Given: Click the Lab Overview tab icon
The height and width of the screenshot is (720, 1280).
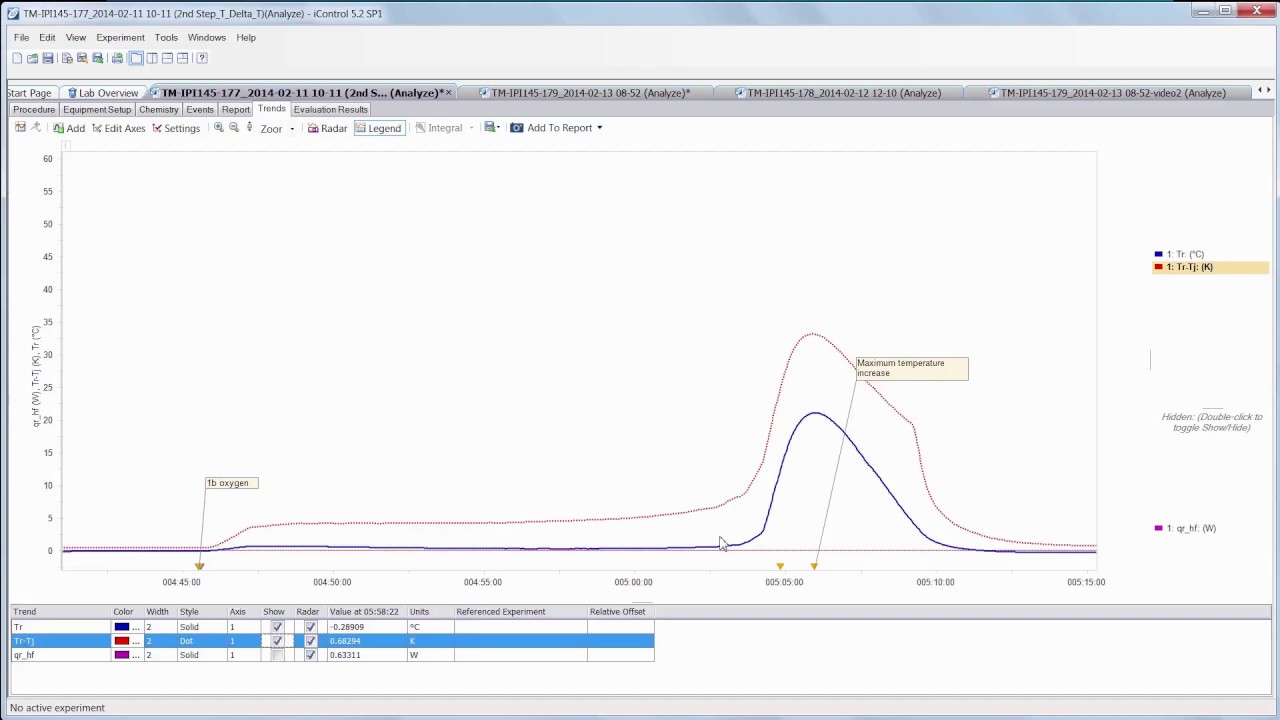Looking at the screenshot, I should tap(72, 93).
